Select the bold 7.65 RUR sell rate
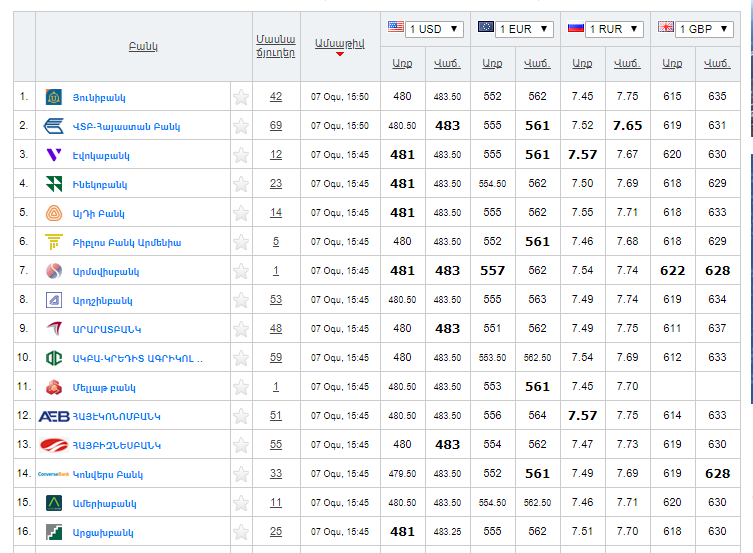Image resolution: width=753 pixels, height=553 pixels. pyautogui.click(x=627, y=126)
